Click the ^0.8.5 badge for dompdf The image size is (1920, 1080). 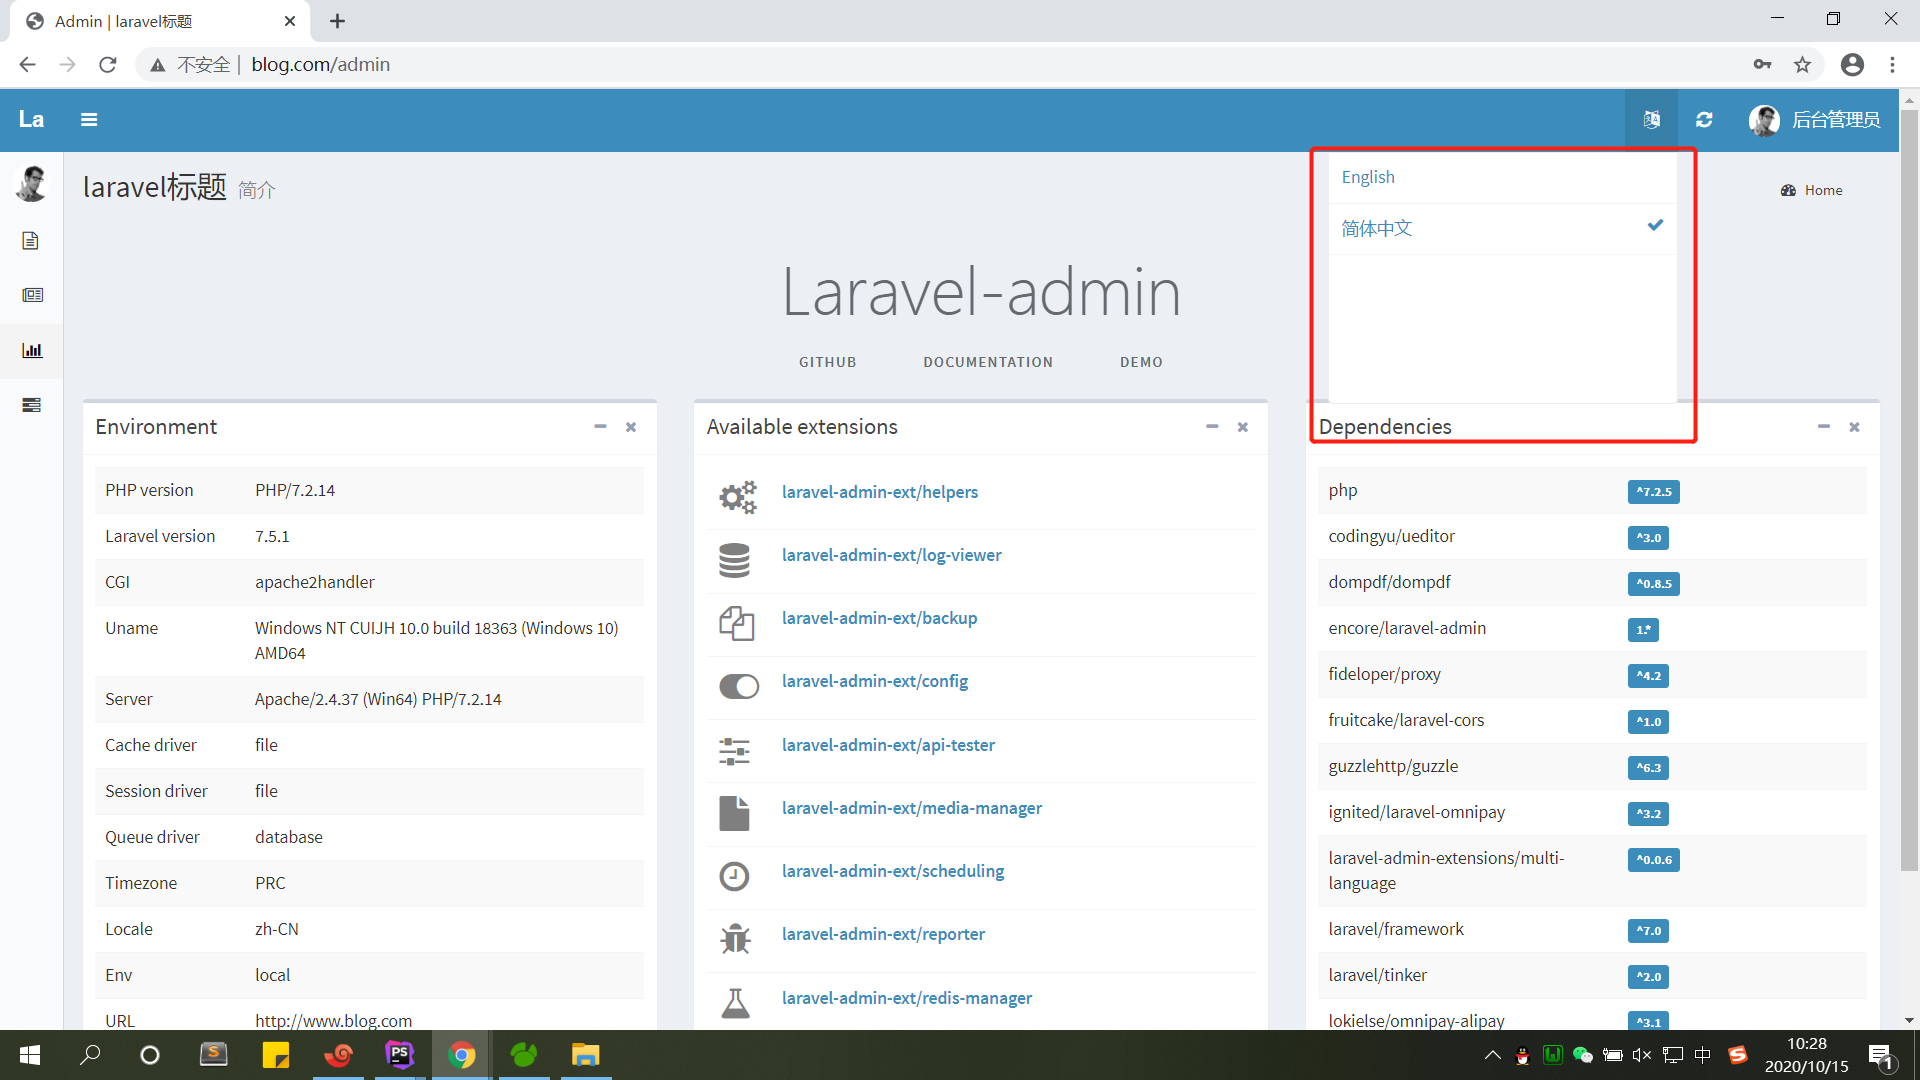click(1653, 584)
